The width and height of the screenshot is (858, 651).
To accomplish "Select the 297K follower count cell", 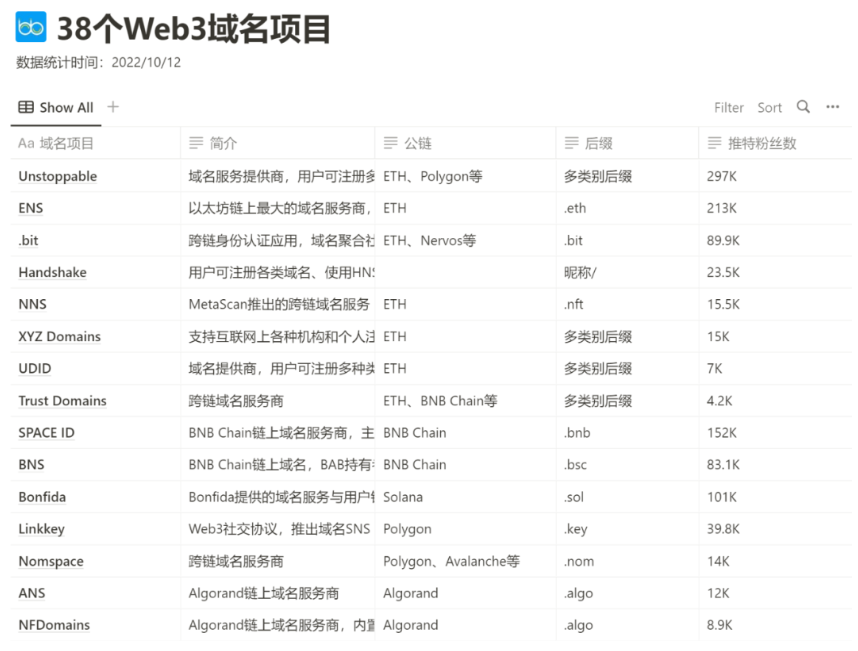I will click(x=775, y=176).
